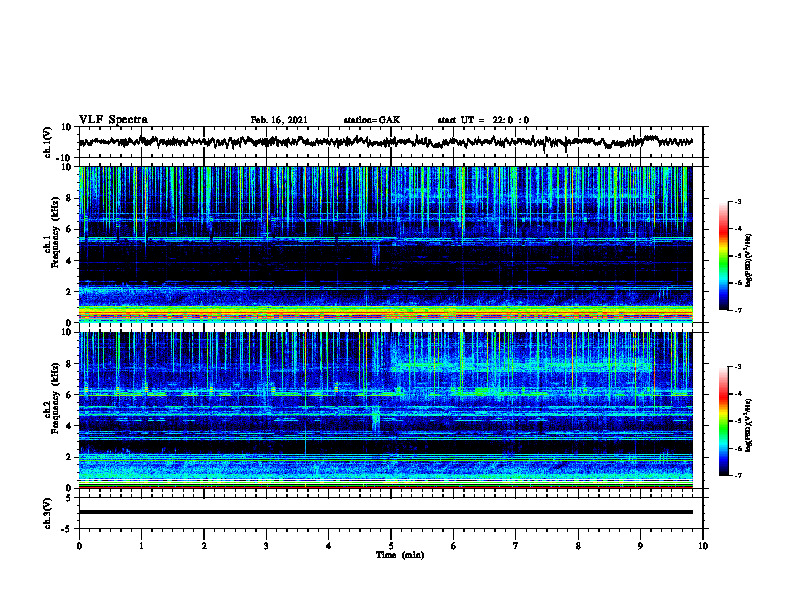Viewport: 792px width, 612px height.
Task: Click the ch.1 Frequency (kHz) axis label
Action: (x=51, y=233)
